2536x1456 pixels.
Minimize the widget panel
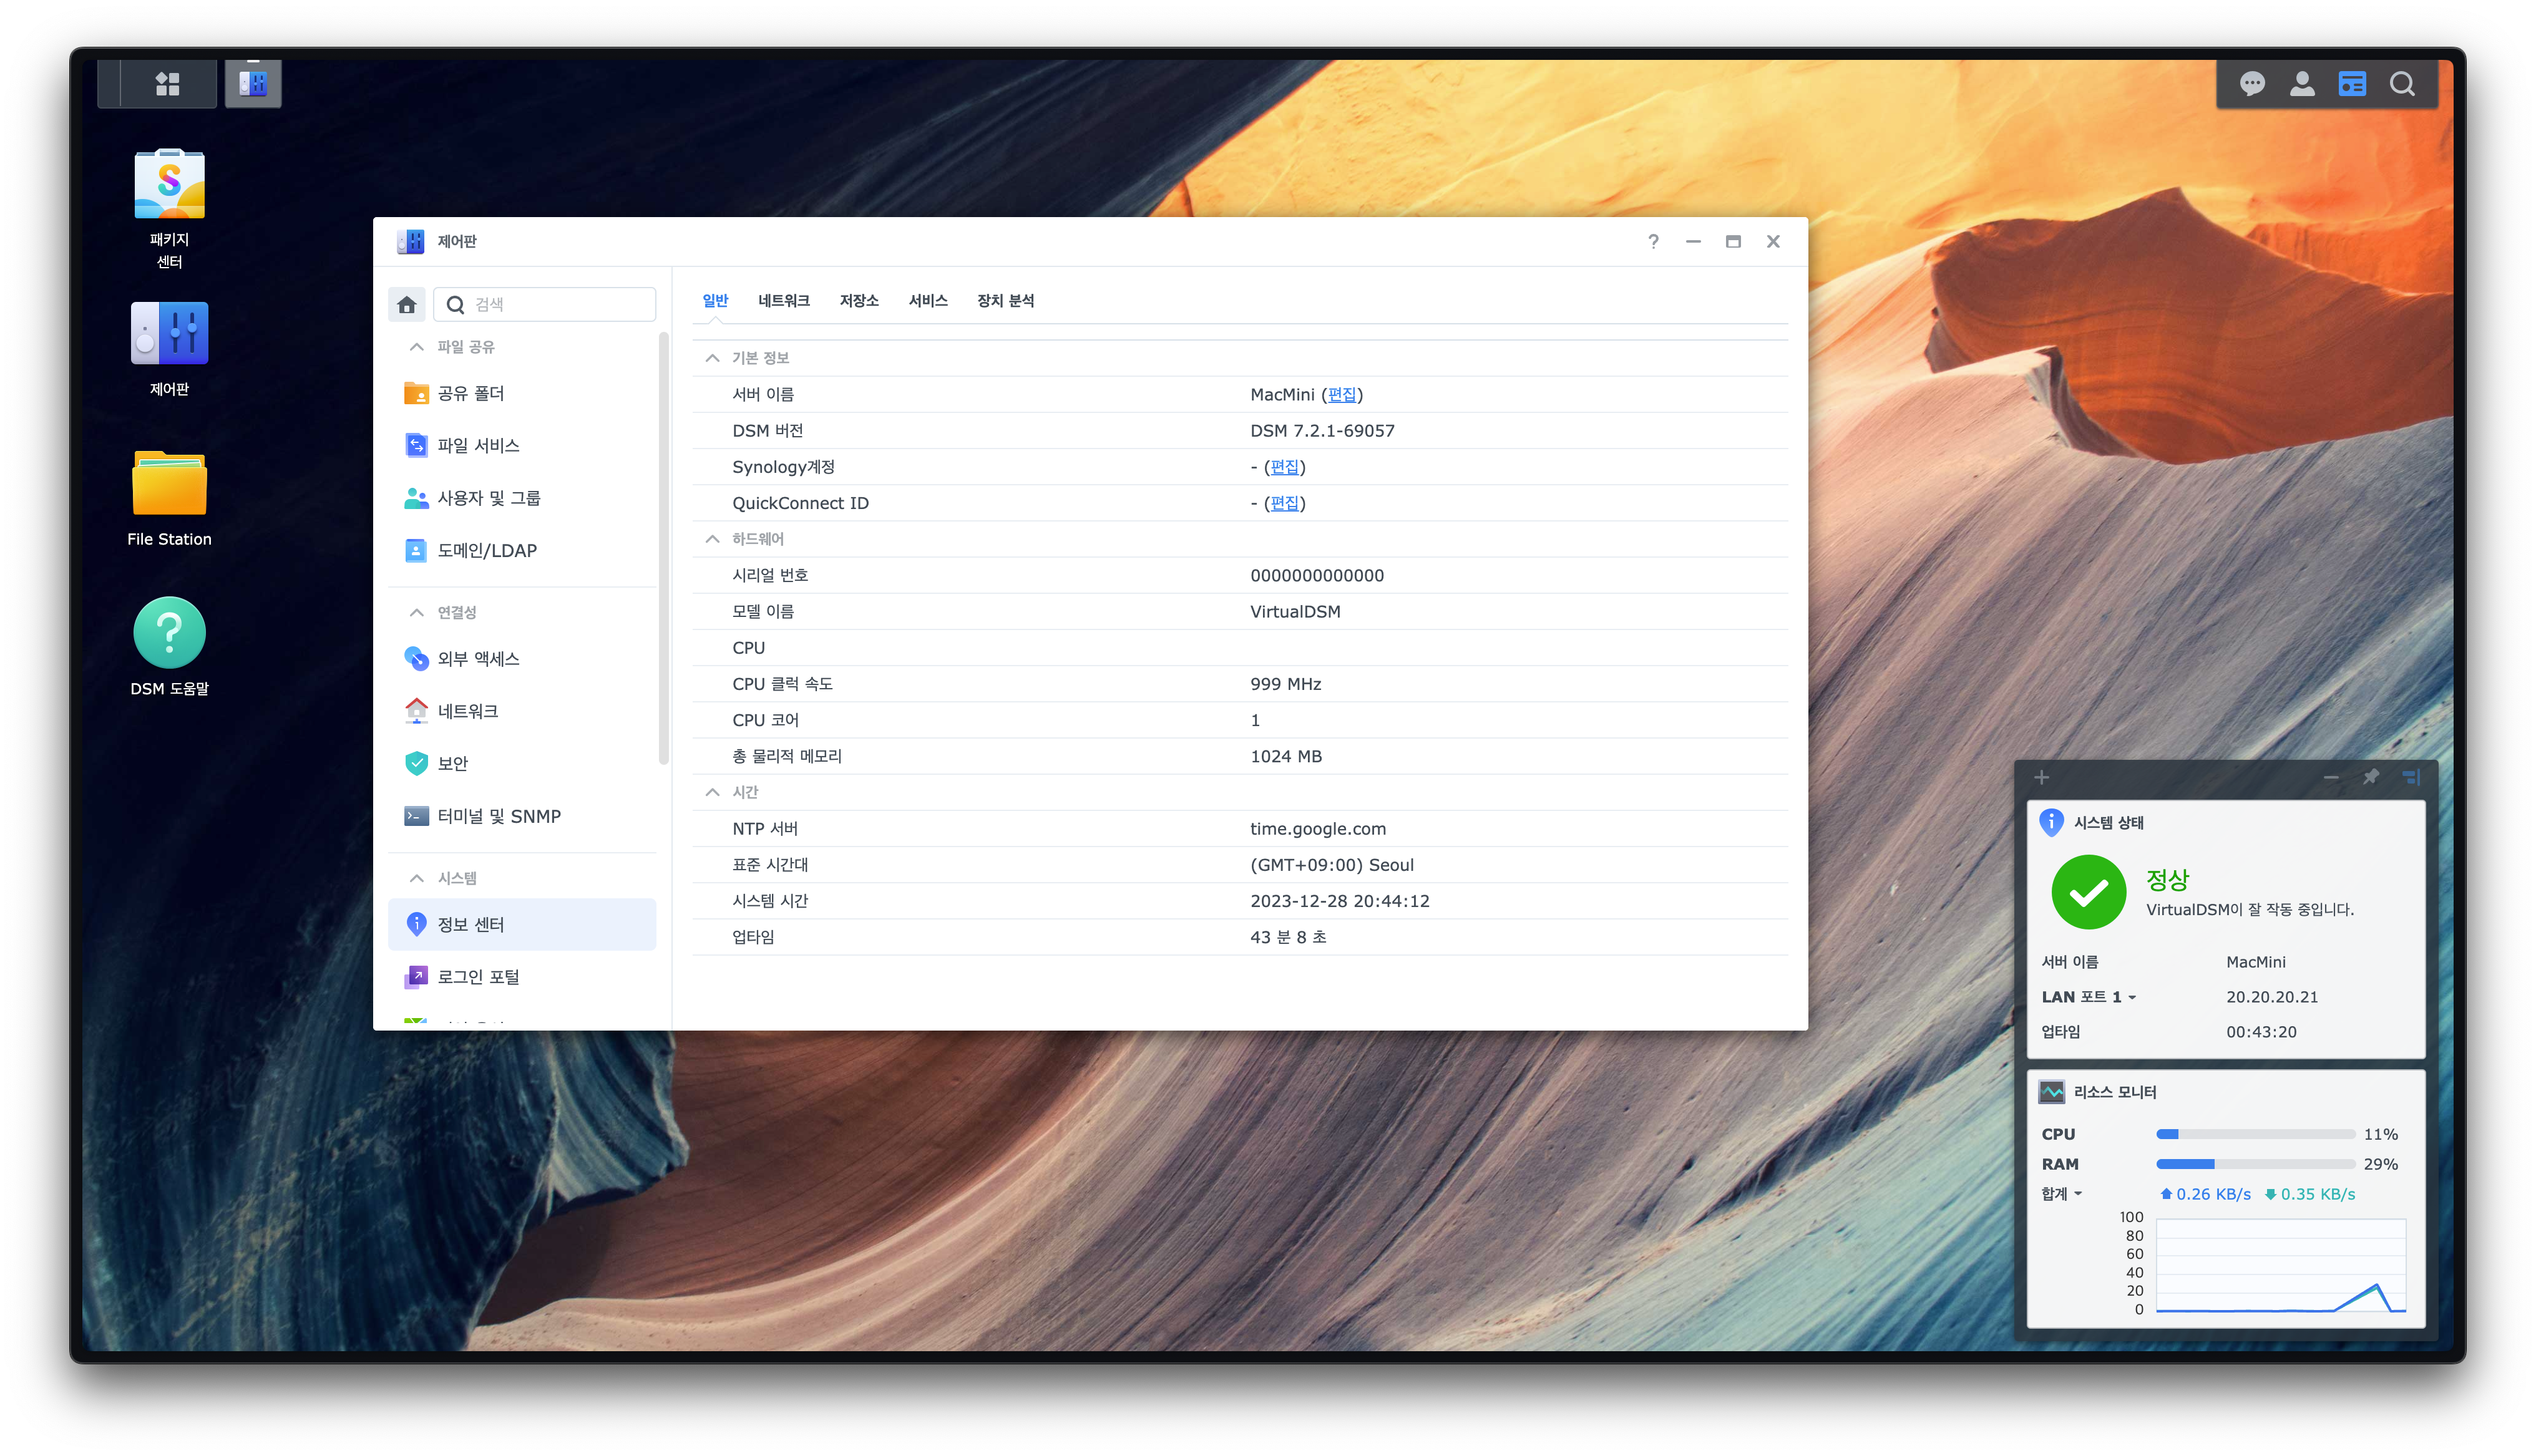[2331, 777]
